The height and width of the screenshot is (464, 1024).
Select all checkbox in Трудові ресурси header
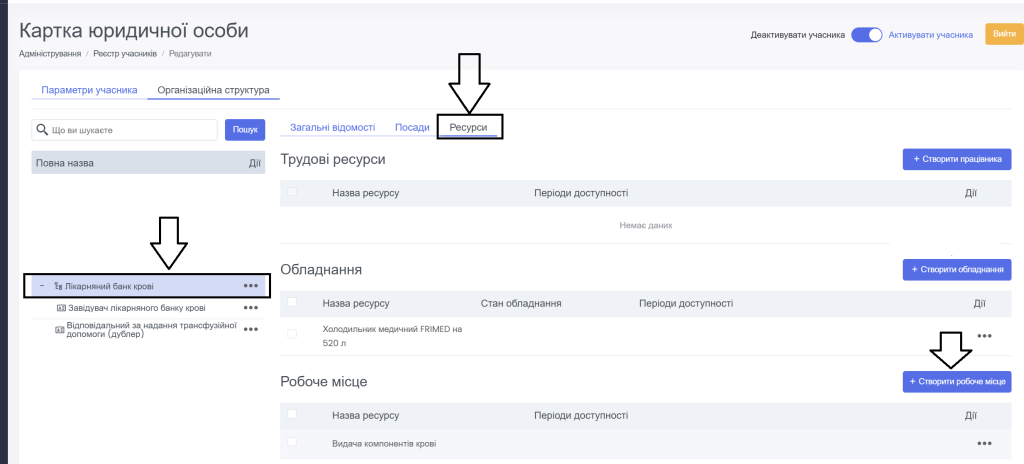pos(292,192)
